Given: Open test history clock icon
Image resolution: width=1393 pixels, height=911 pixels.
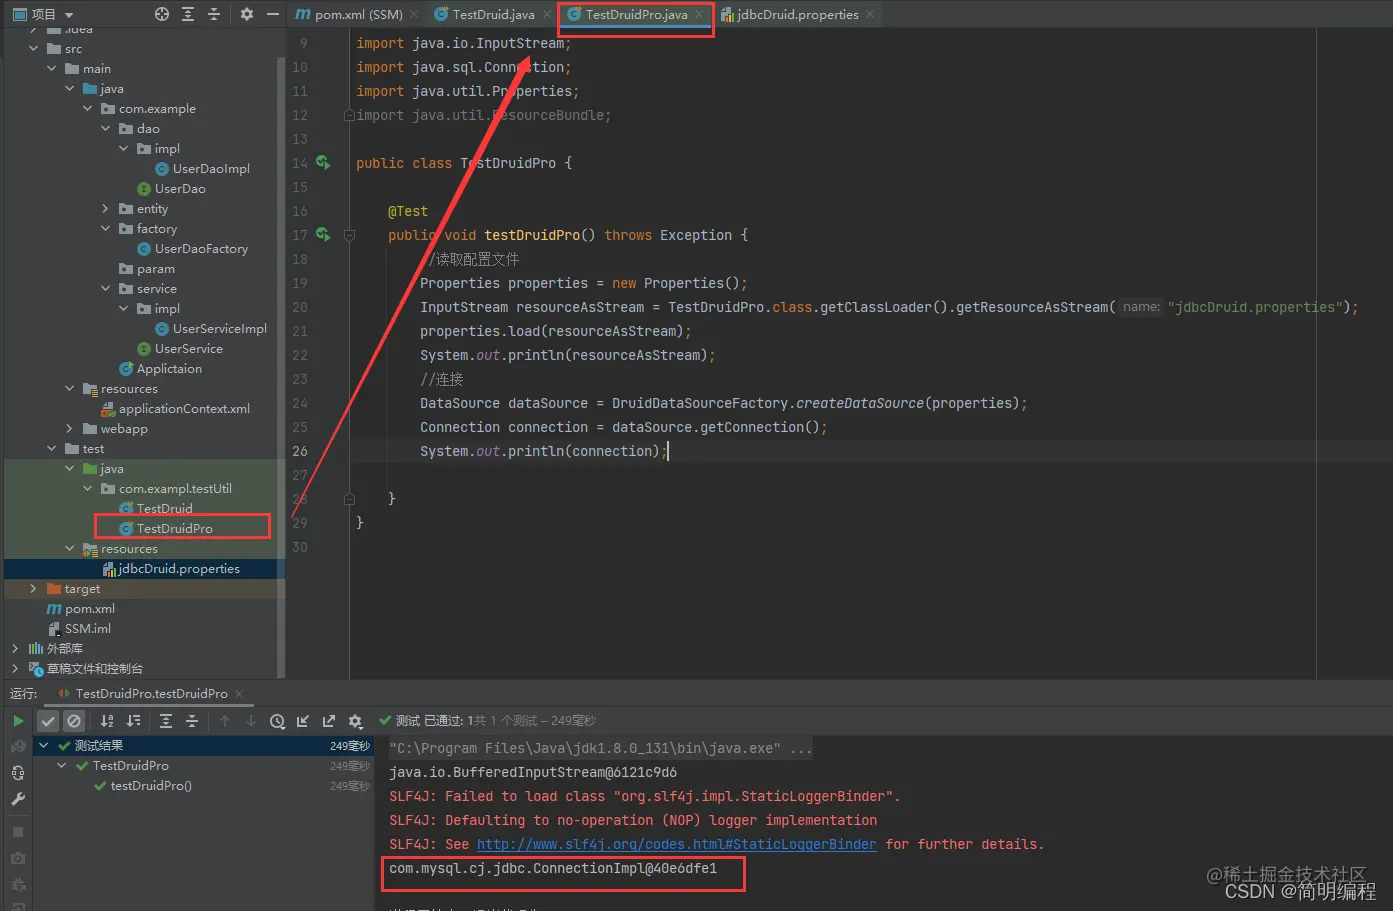Looking at the screenshot, I should click(277, 721).
